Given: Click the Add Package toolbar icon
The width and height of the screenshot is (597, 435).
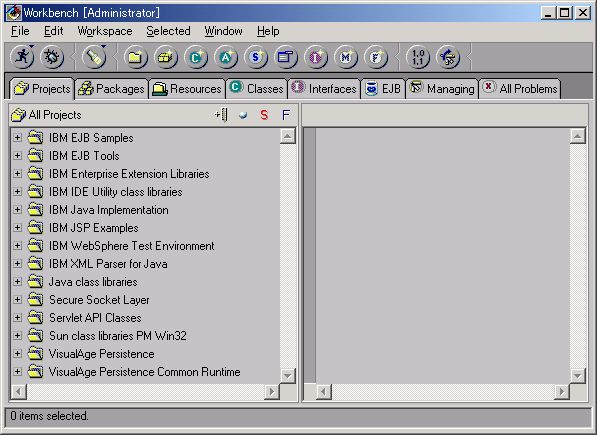Looking at the screenshot, I should (x=166, y=57).
